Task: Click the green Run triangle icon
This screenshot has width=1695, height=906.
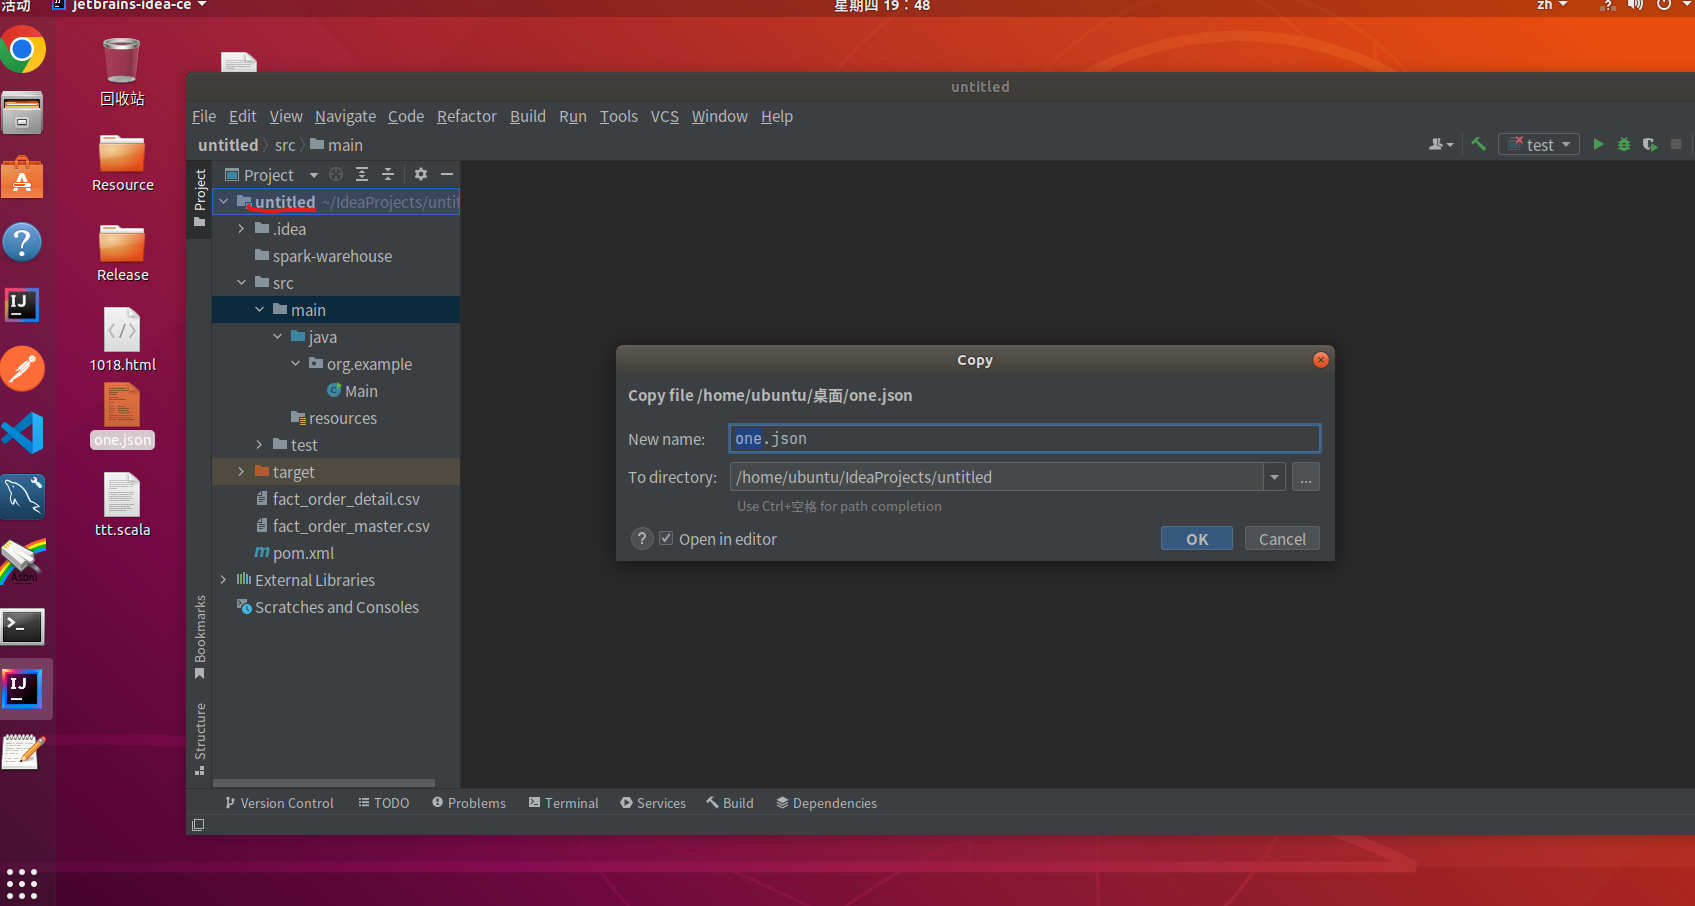Action: [x=1598, y=145]
